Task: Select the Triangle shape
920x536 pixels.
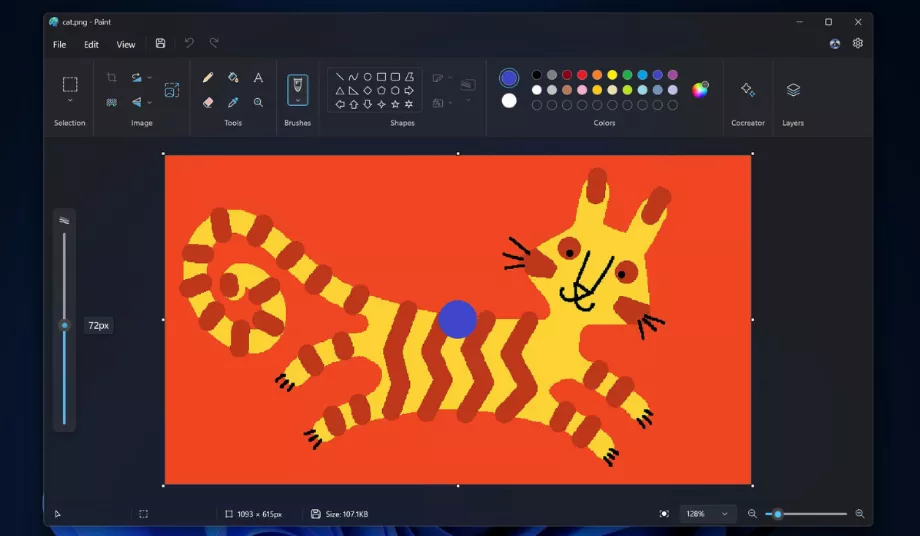Action: pos(340,91)
